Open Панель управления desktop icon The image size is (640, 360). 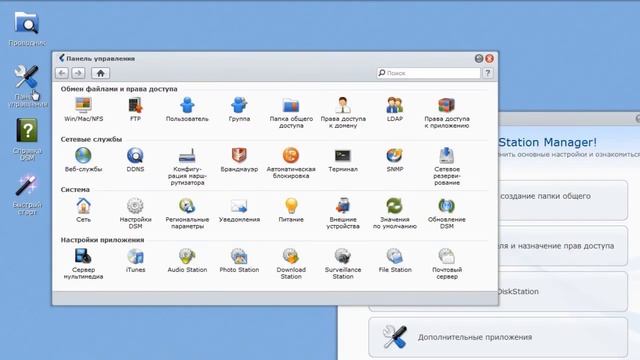click(27, 86)
